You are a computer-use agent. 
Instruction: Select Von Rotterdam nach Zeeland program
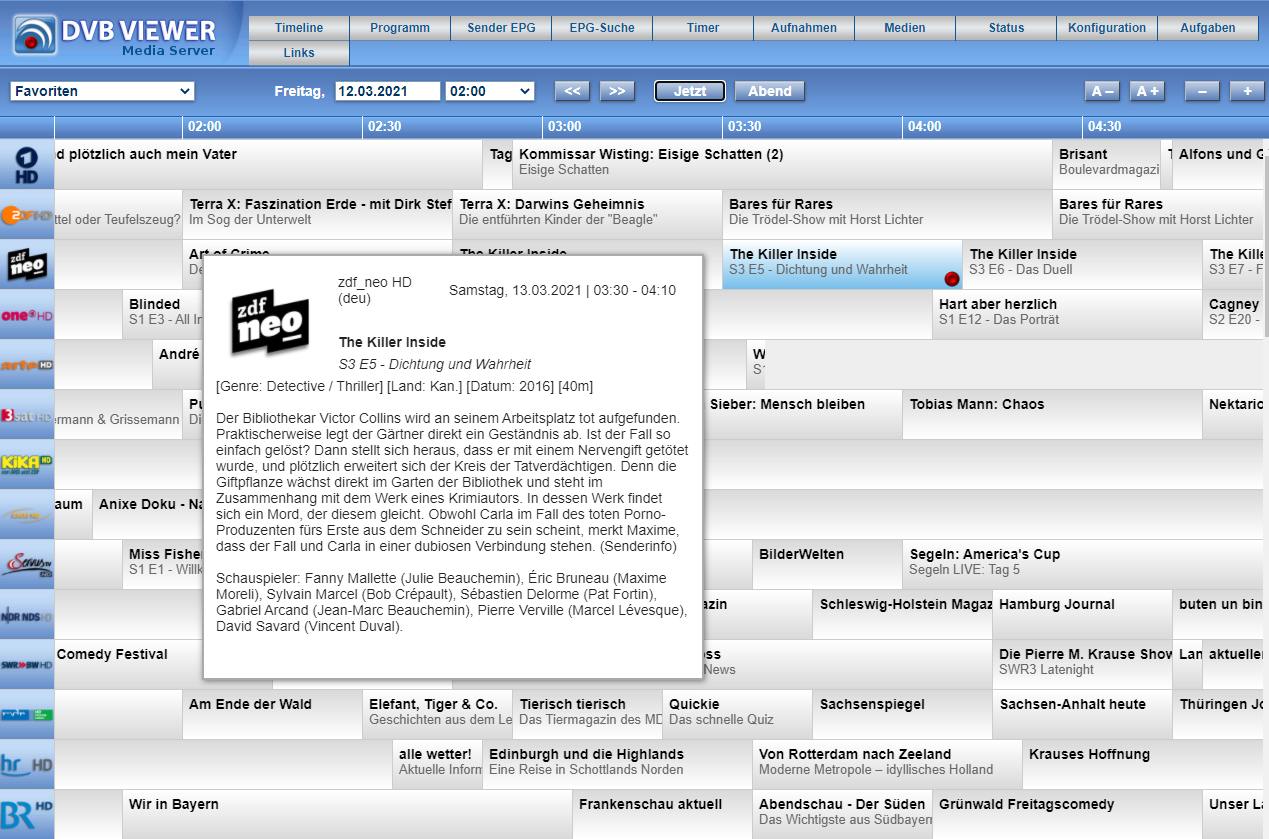click(887, 764)
